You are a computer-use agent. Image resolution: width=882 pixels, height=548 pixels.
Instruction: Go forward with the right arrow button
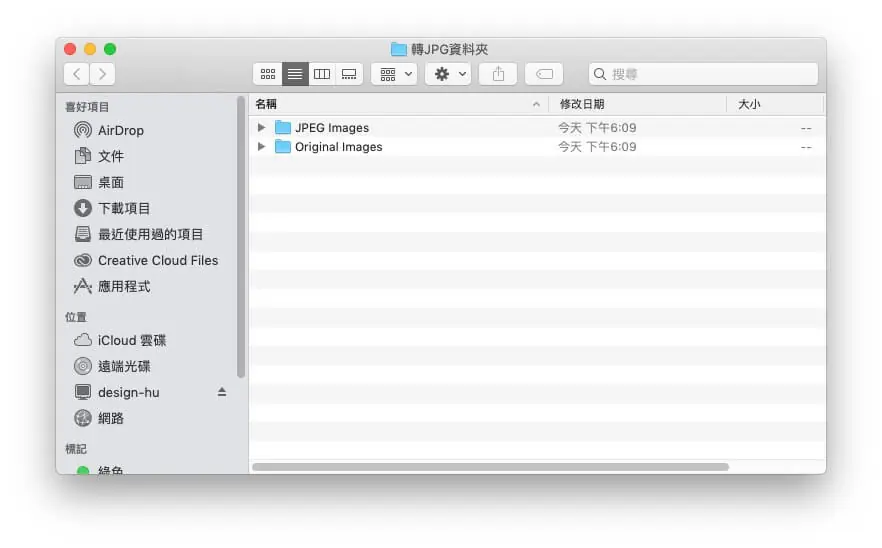point(102,74)
